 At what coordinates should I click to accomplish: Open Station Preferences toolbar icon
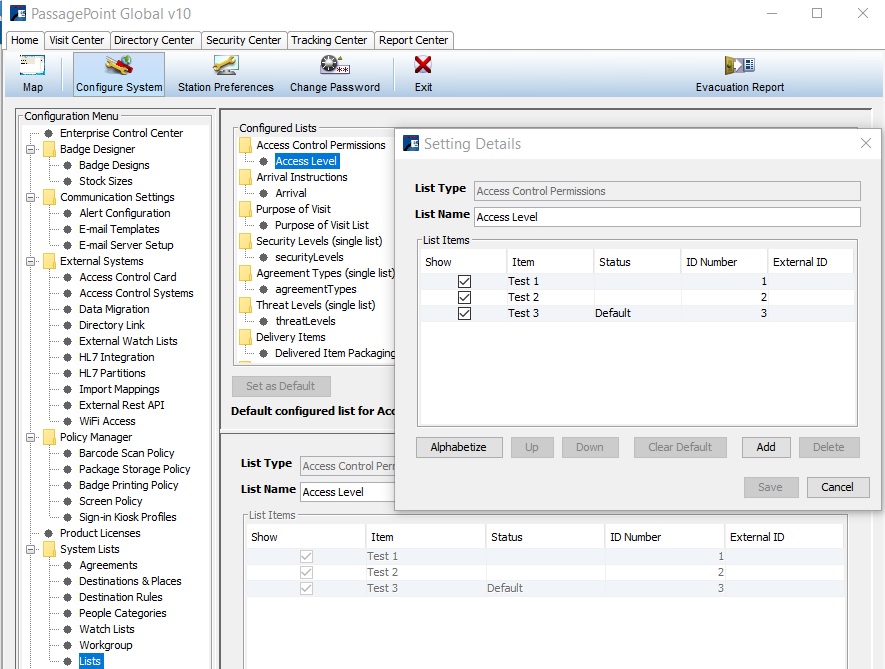(x=226, y=65)
